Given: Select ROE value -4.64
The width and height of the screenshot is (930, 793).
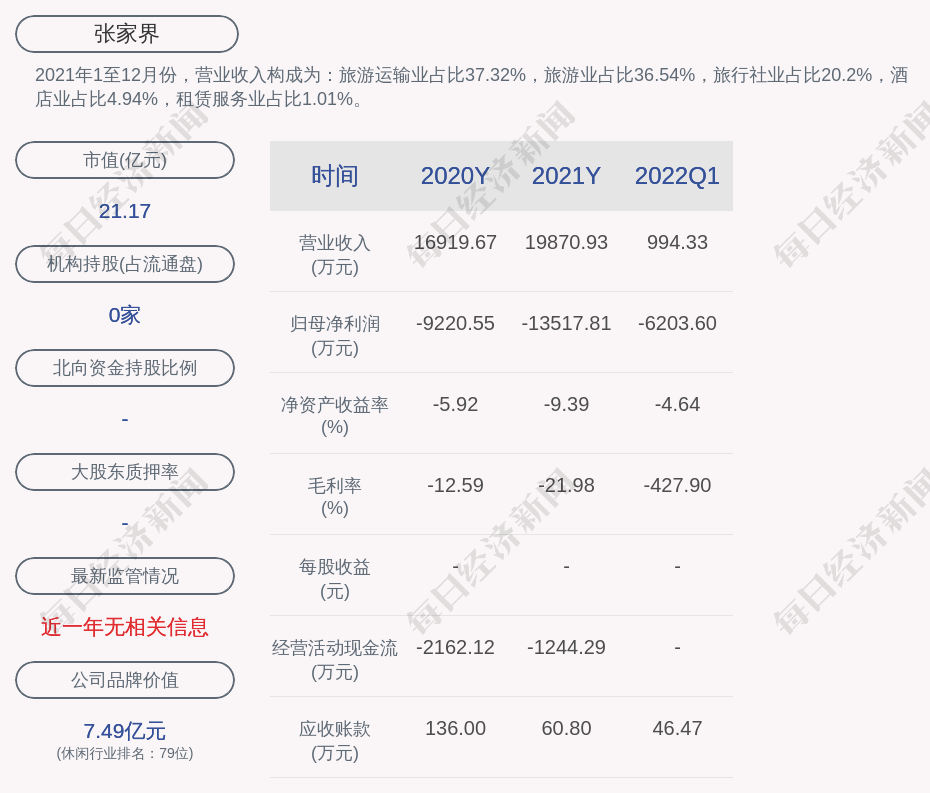Looking at the screenshot, I should [x=677, y=405].
